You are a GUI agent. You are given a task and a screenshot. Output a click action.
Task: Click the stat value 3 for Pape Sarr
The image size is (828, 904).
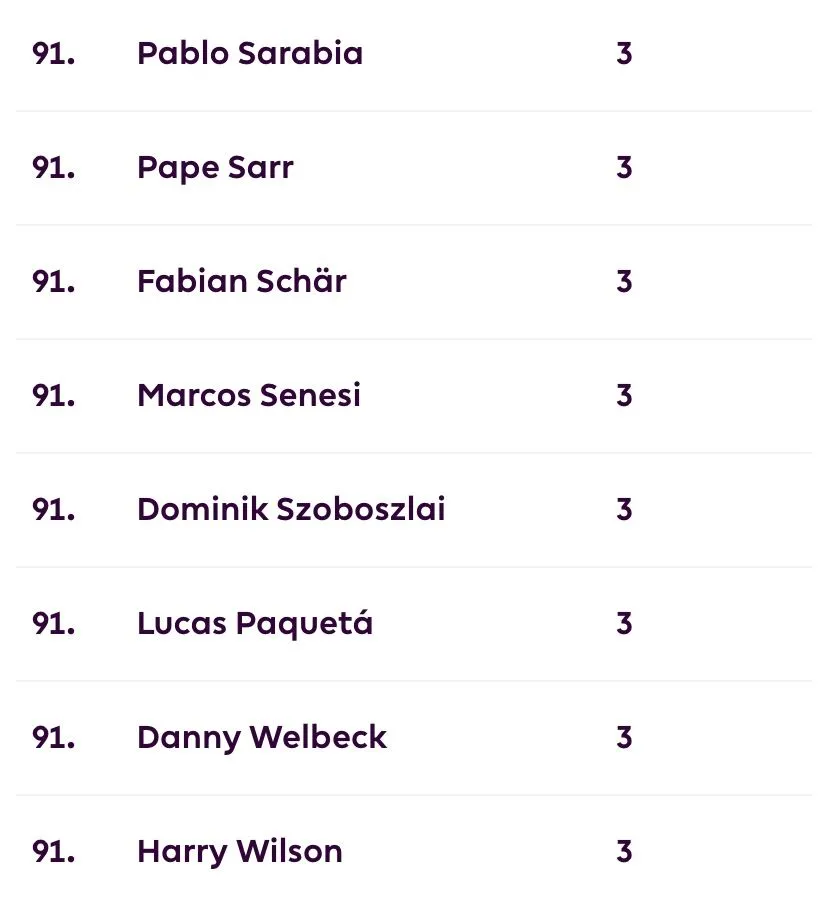pos(624,168)
